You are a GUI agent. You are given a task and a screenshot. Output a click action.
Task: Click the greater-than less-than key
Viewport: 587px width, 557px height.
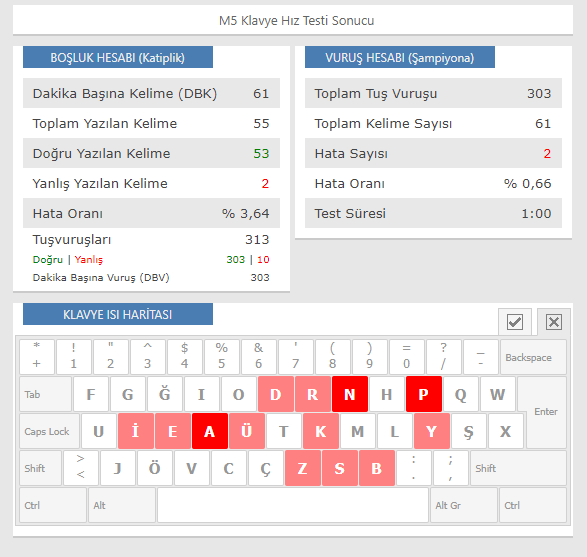pos(81,468)
